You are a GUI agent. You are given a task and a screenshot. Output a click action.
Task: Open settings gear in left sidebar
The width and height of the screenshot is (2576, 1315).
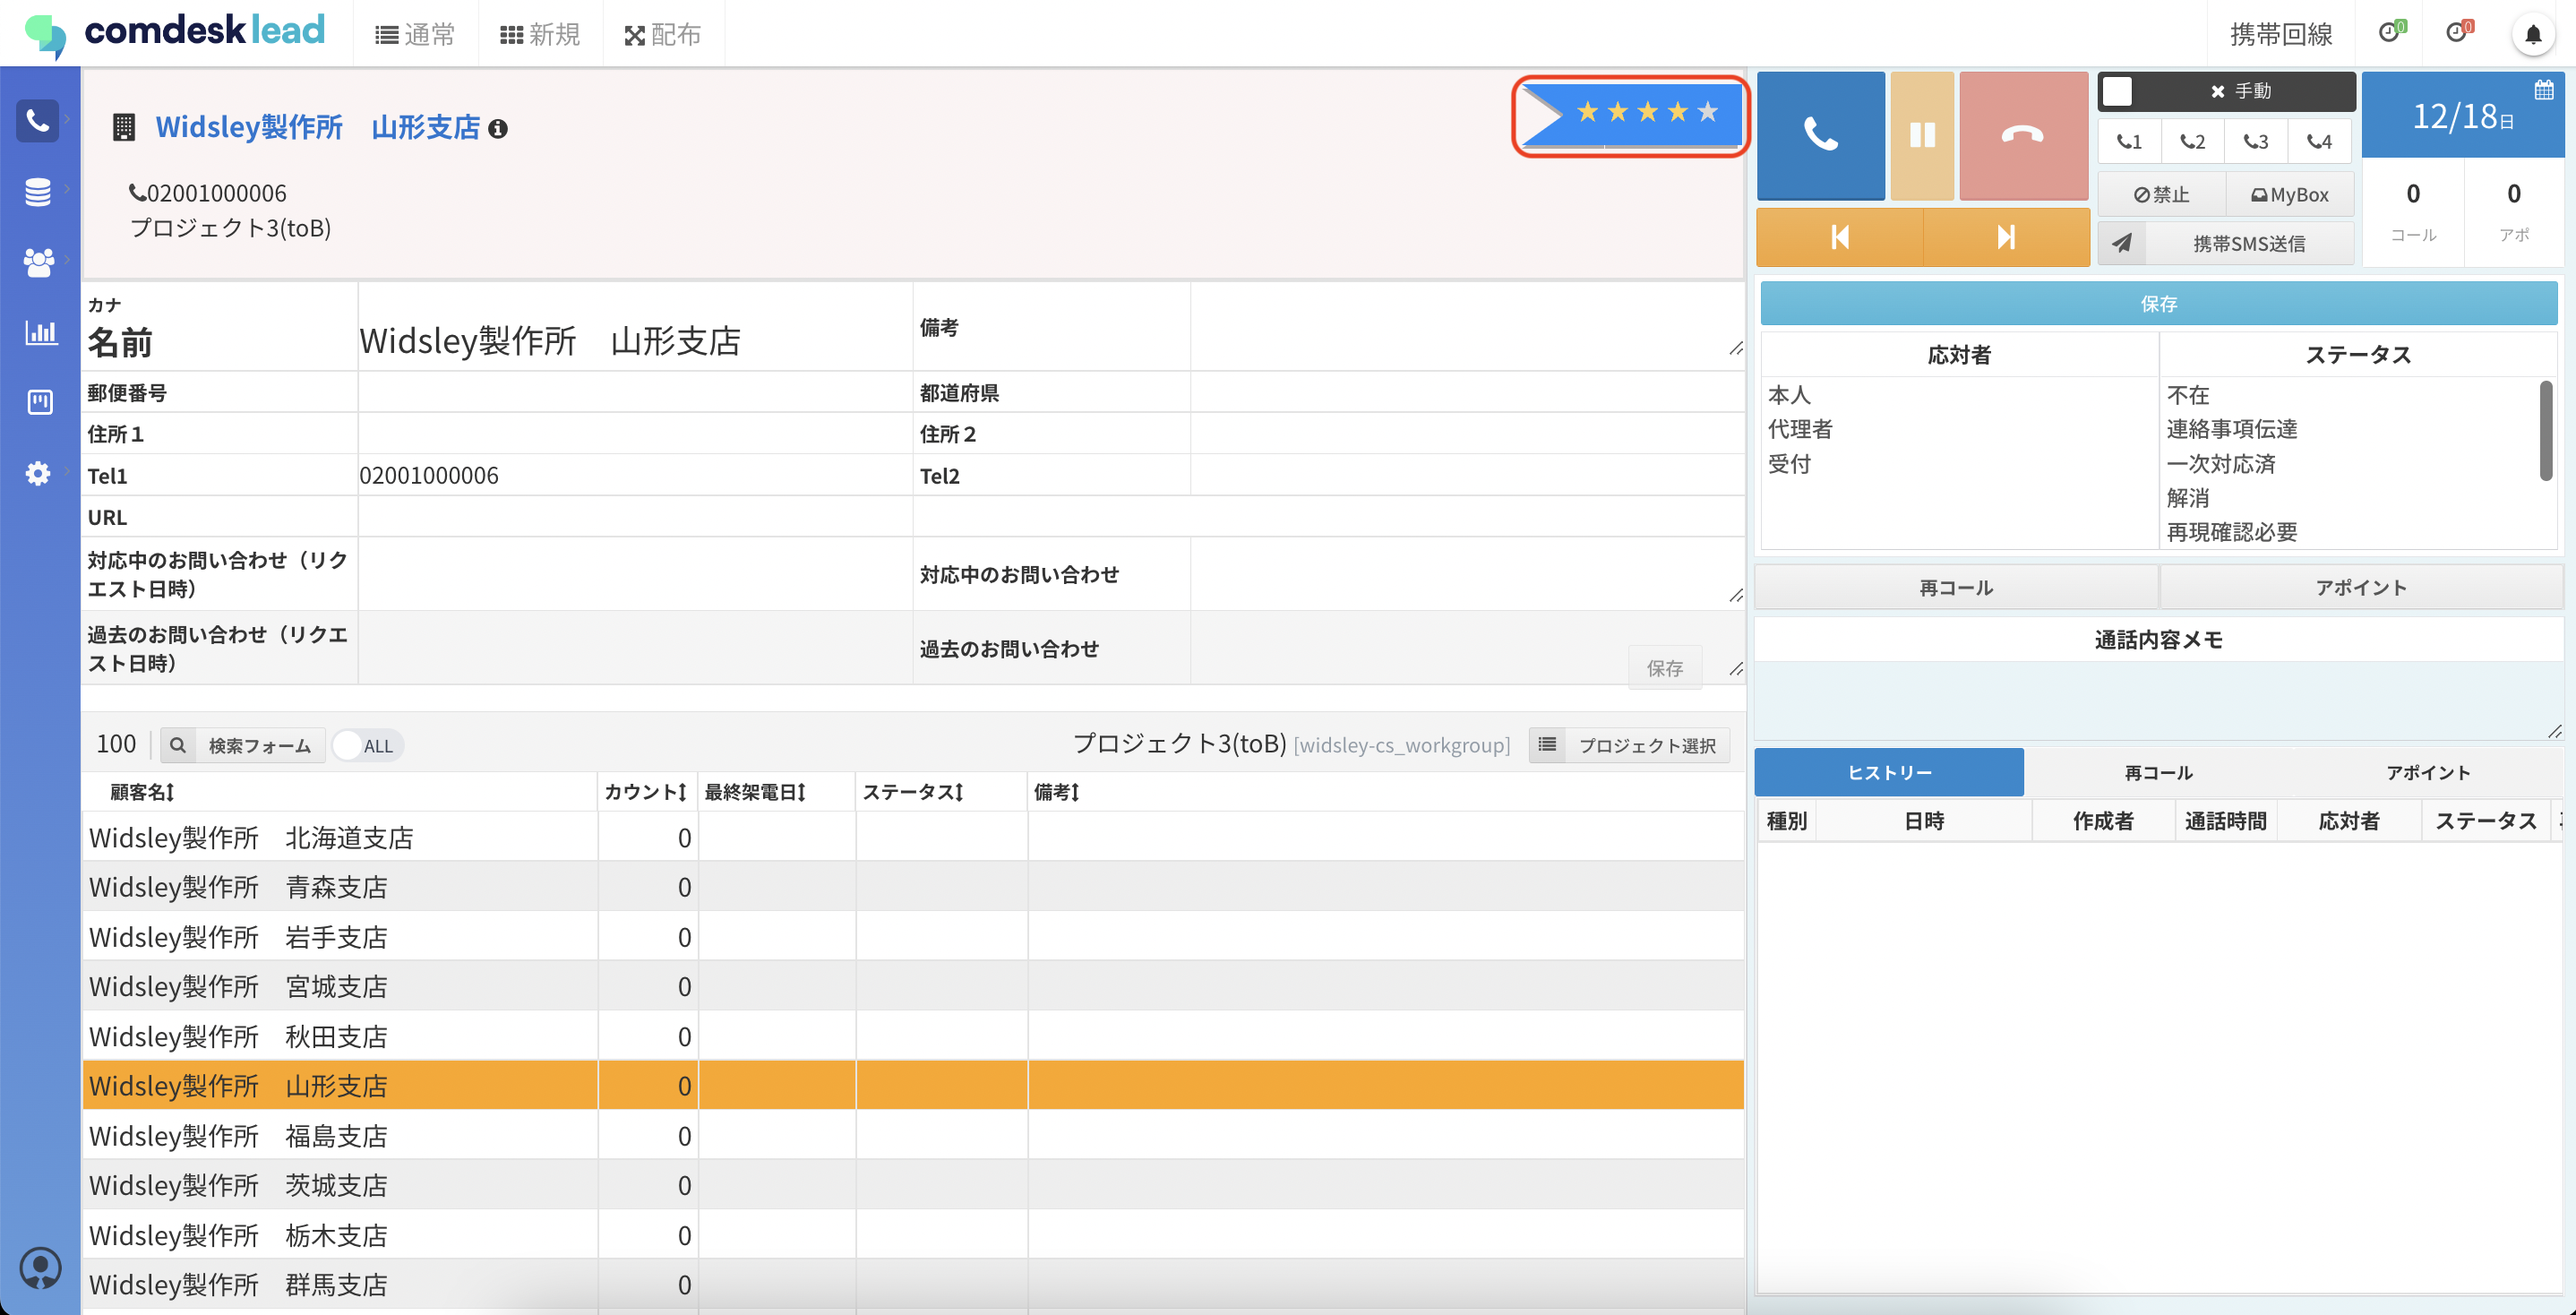pos(38,472)
